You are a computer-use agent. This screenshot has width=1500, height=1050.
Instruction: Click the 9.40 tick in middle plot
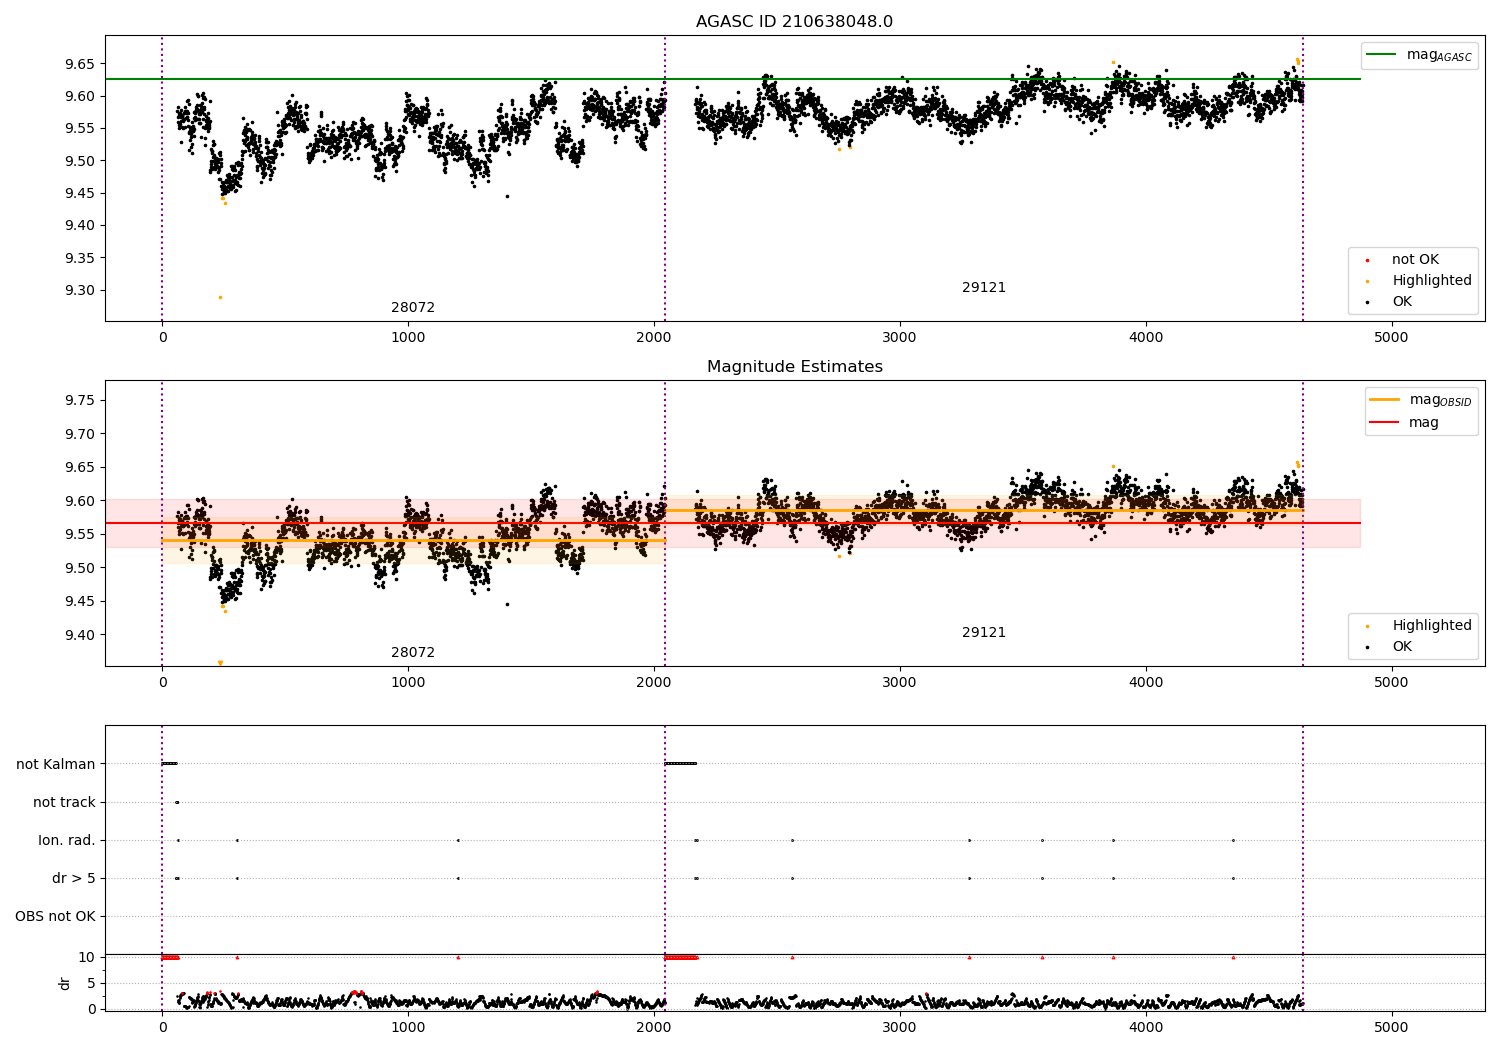pyautogui.click(x=79, y=635)
